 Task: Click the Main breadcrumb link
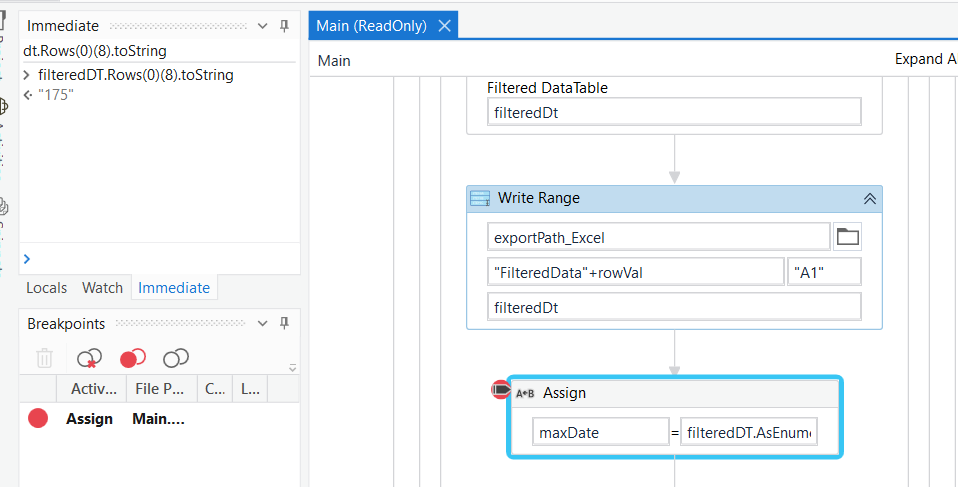coord(334,61)
